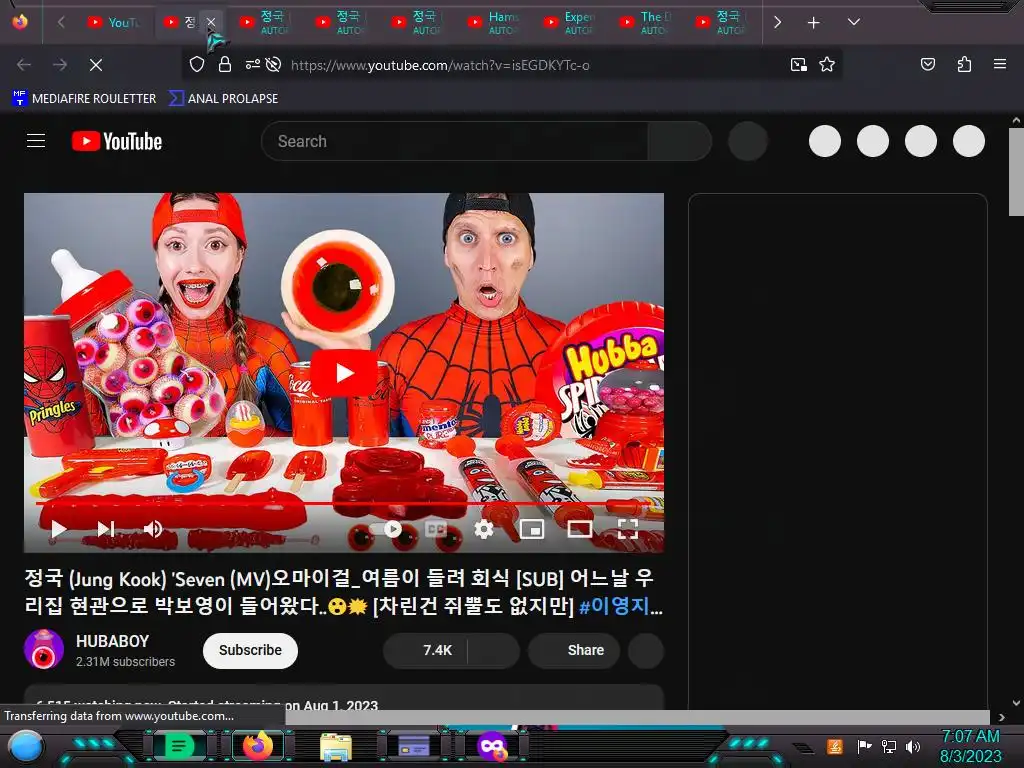Viewport: 1024px width, 768px height.
Task: Open clock showing 7:07 AM
Action: click(x=970, y=746)
